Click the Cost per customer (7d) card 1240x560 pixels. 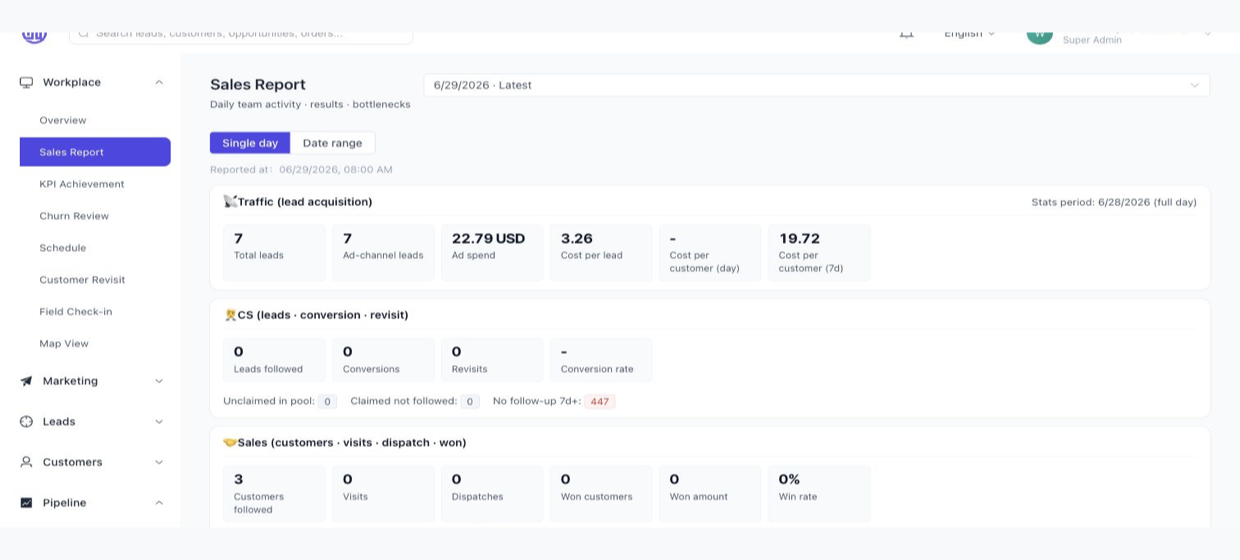[819, 252]
